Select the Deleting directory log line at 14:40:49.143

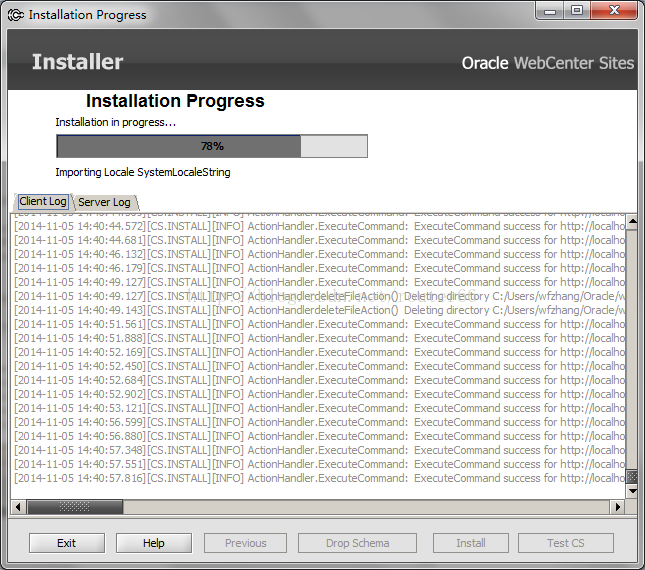[x=319, y=310]
